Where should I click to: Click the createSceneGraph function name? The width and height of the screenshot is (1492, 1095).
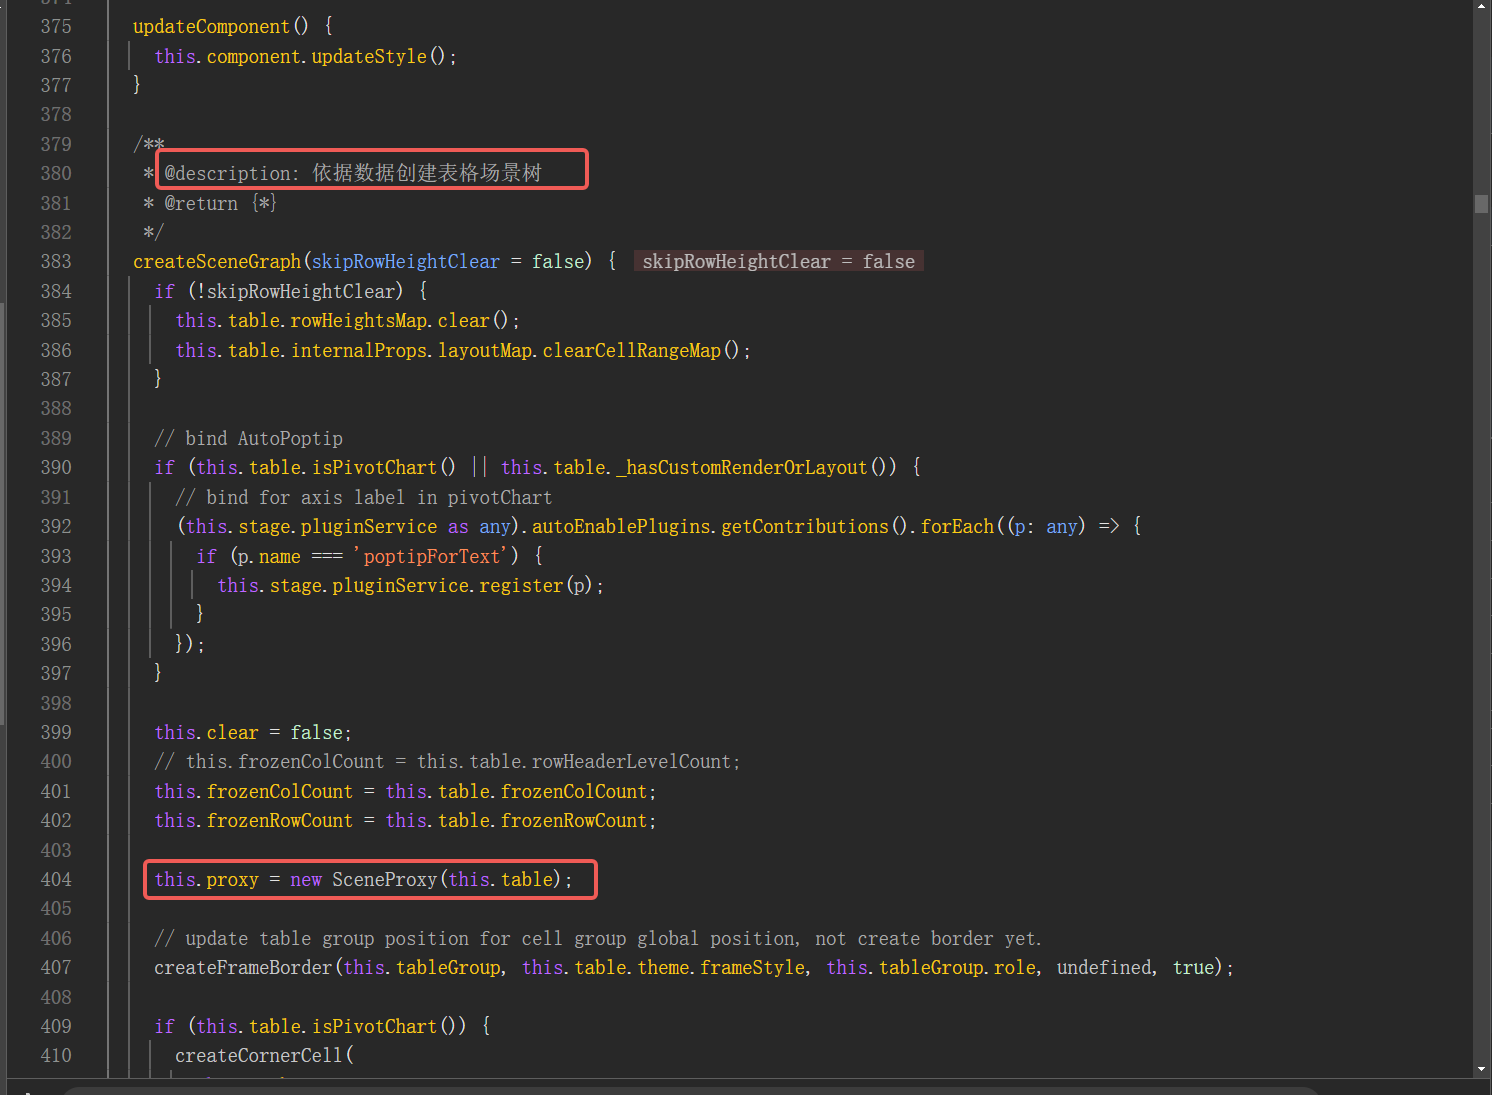click(x=217, y=262)
